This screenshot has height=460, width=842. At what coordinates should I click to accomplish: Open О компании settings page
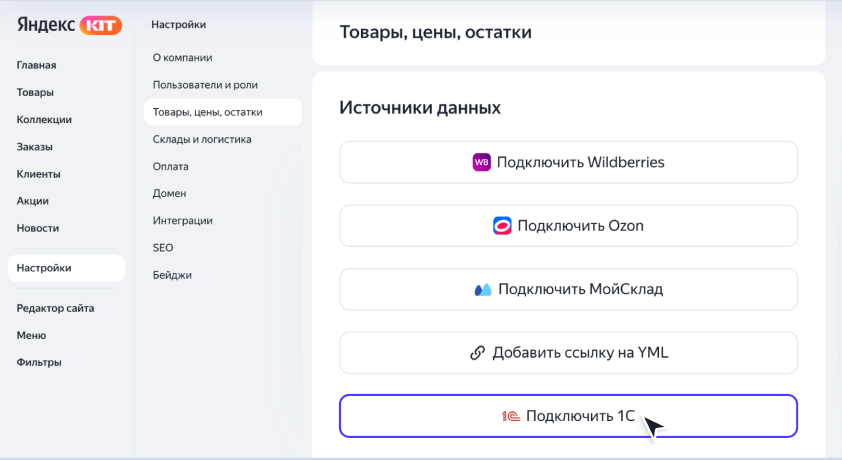click(x=183, y=57)
